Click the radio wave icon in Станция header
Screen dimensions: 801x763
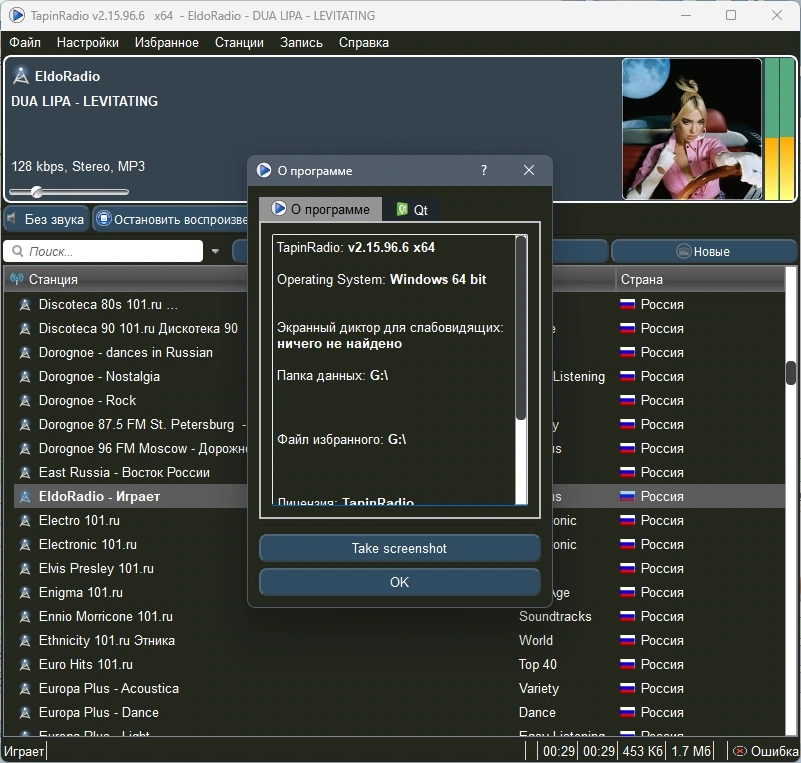coord(17,279)
